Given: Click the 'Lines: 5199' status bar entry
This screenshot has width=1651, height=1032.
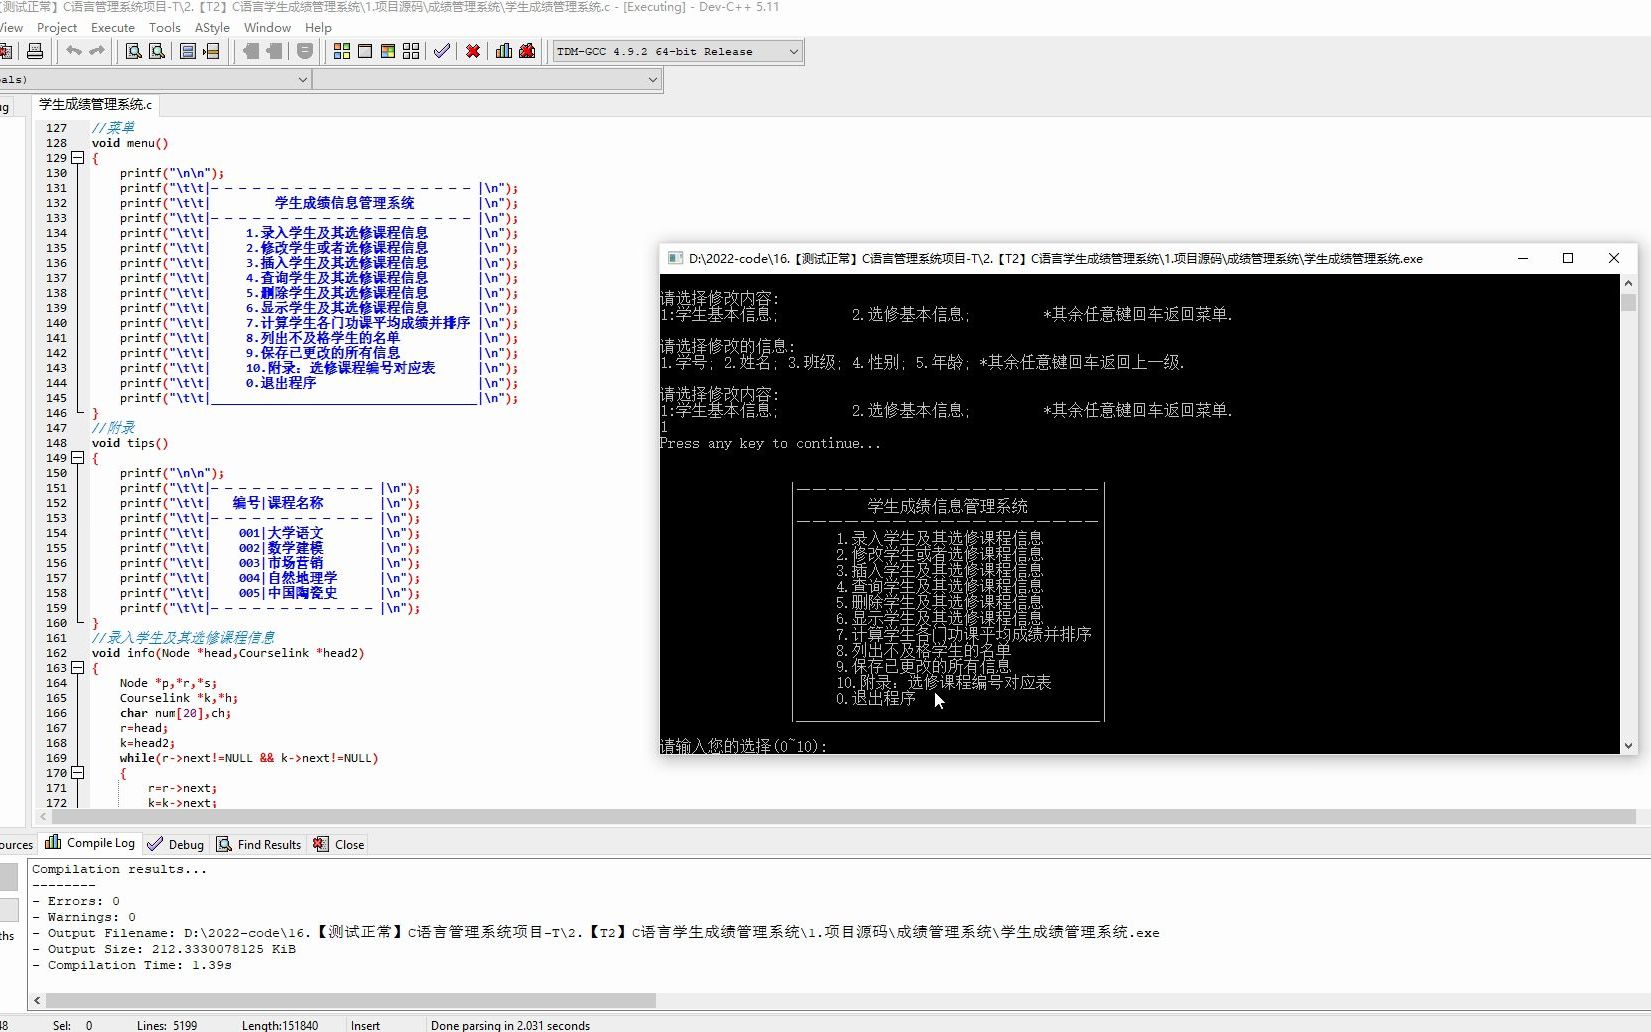Looking at the screenshot, I should 167,1025.
